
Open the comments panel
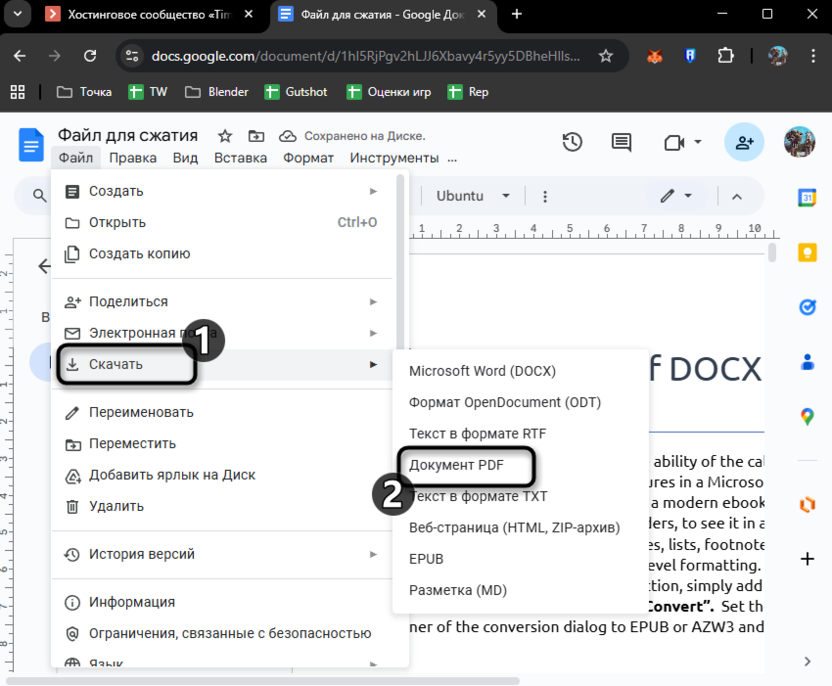point(621,142)
